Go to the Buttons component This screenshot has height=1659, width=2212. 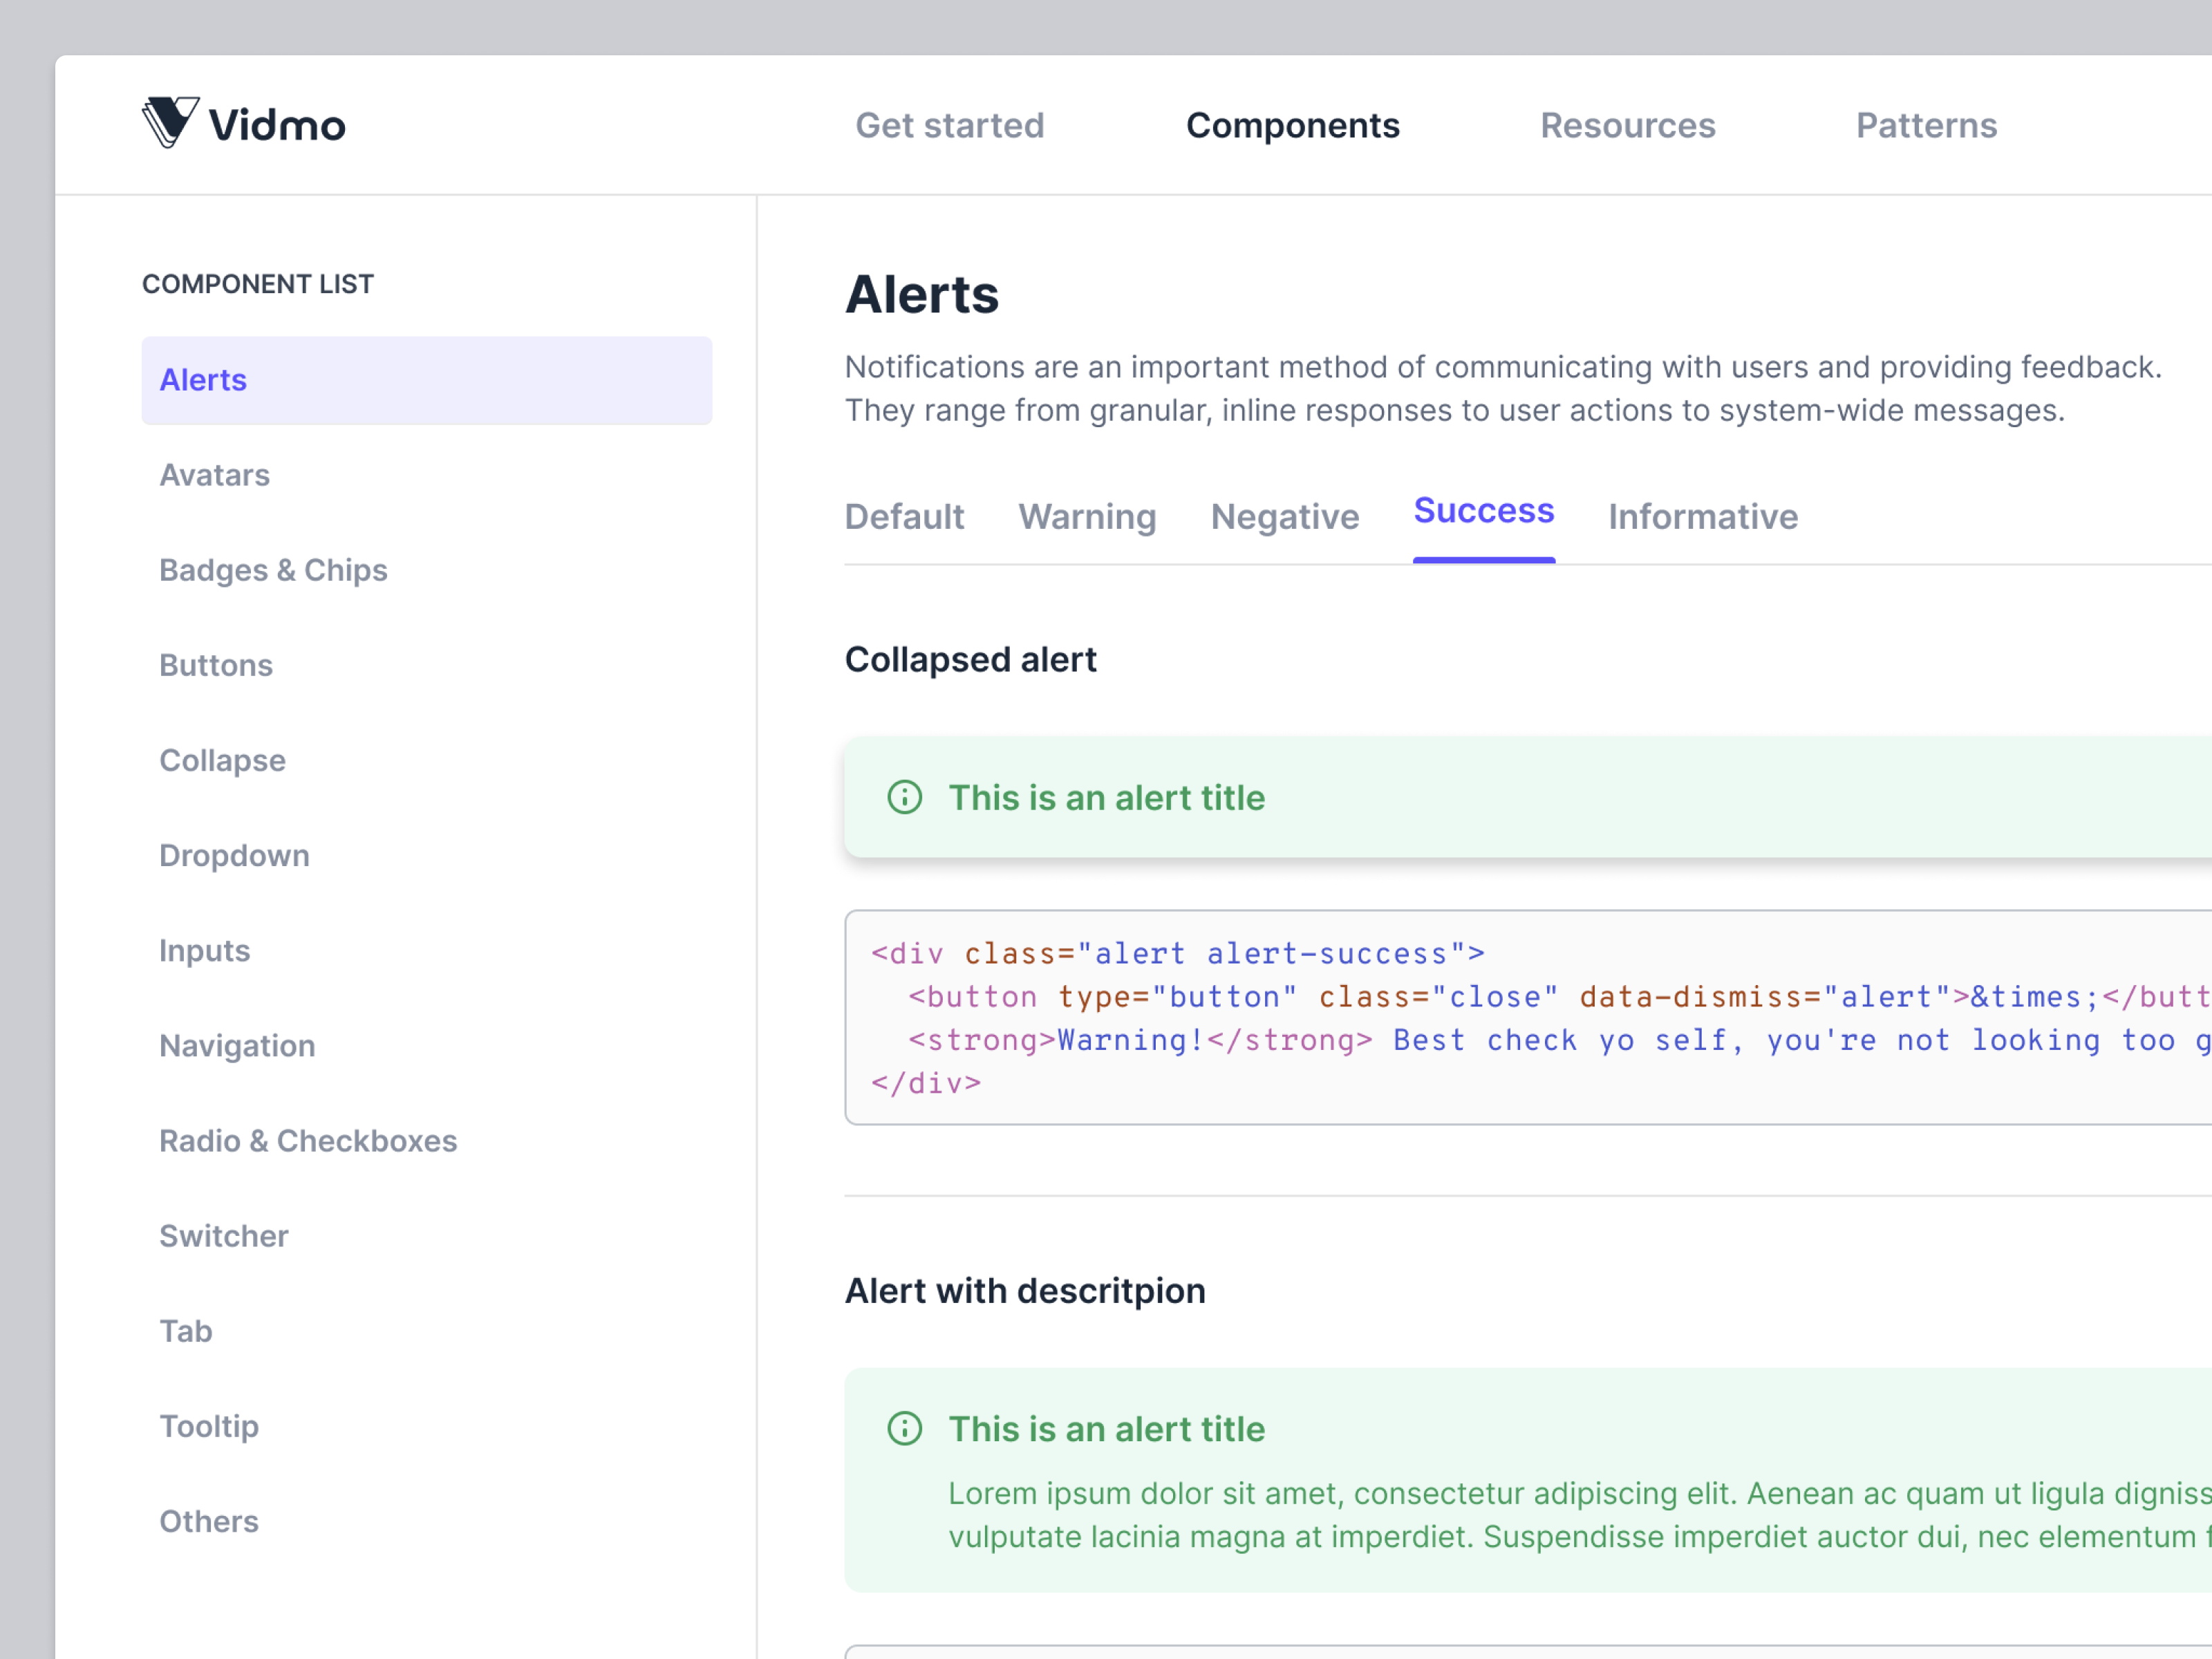[215, 665]
